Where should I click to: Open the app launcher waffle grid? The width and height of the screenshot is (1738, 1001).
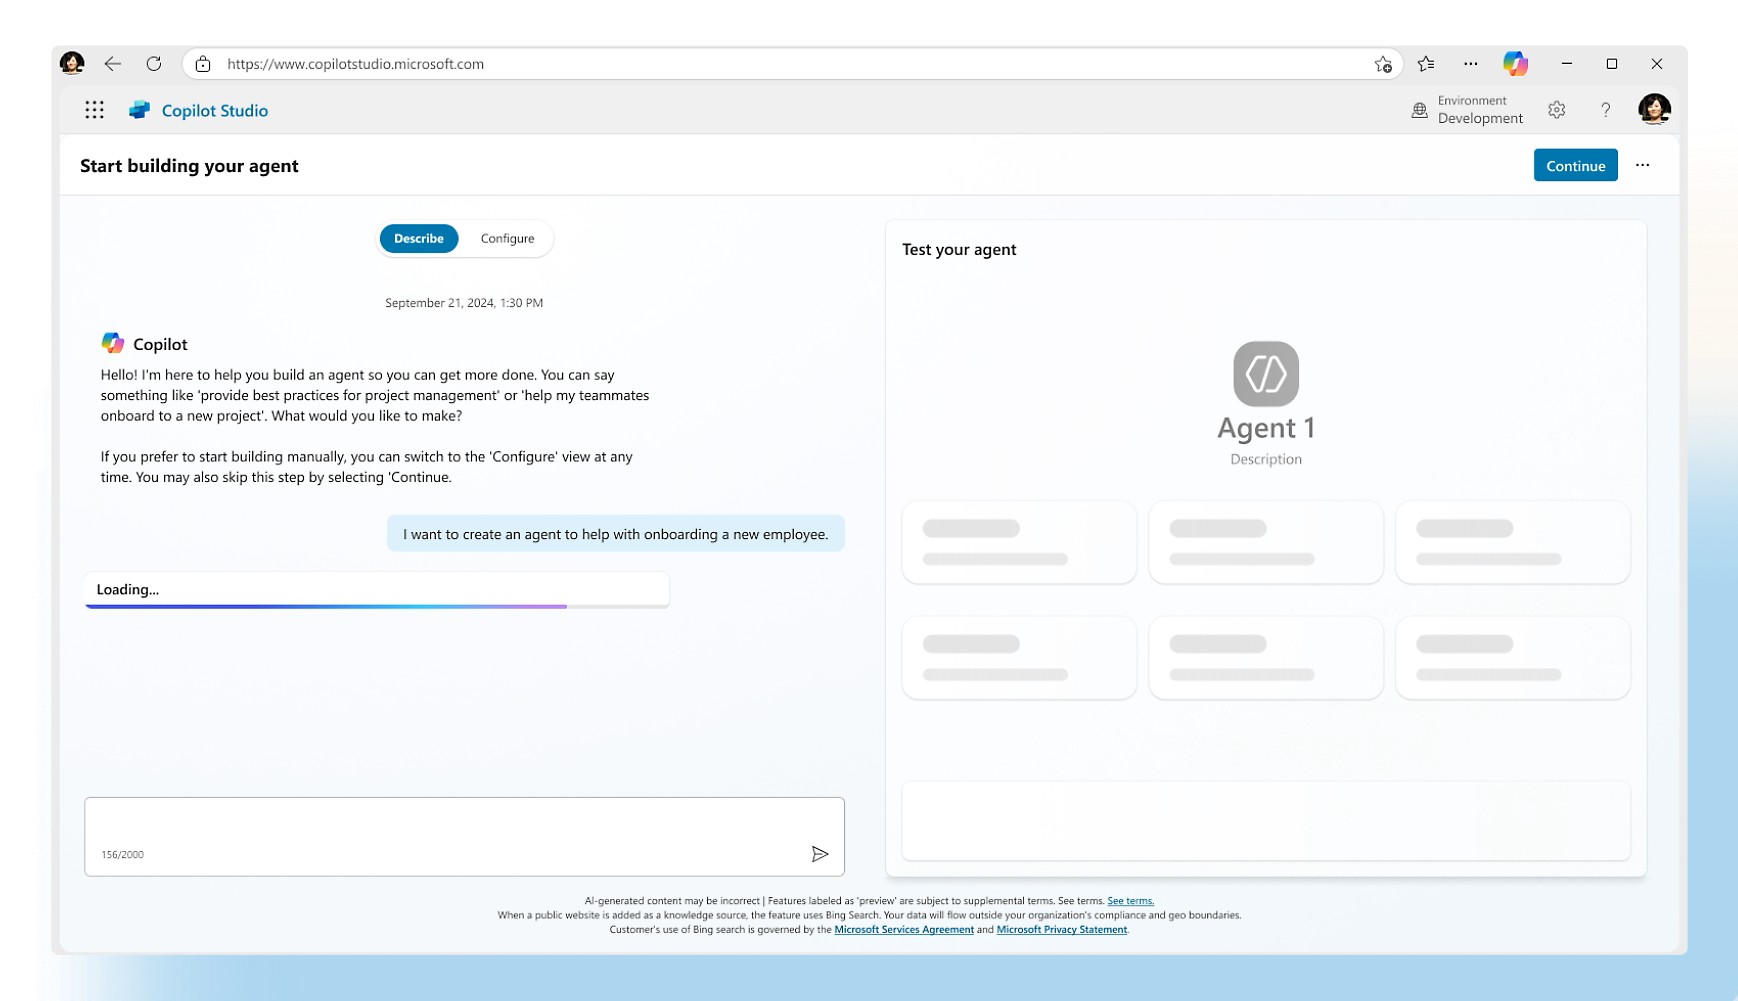(x=94, y=110)
